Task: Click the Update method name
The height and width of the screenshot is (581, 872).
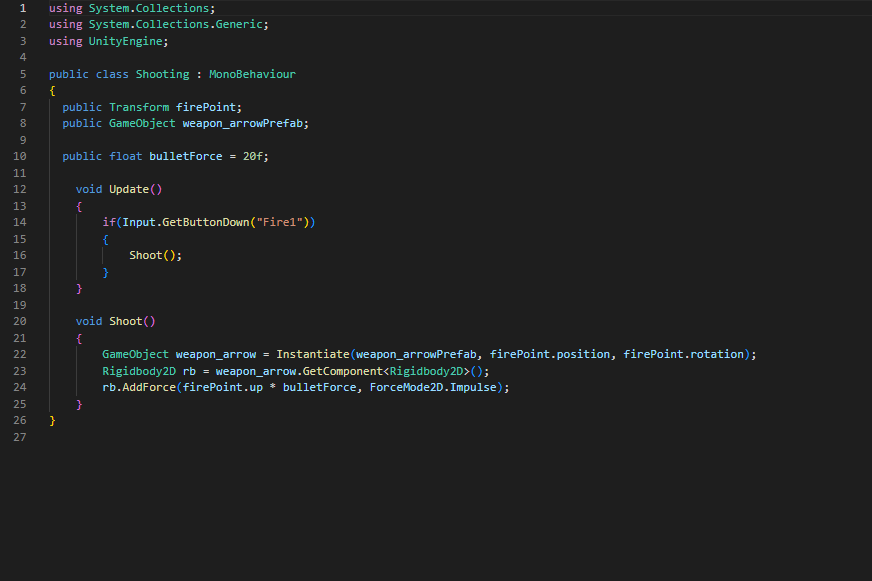Action: (x=129, y=189)
